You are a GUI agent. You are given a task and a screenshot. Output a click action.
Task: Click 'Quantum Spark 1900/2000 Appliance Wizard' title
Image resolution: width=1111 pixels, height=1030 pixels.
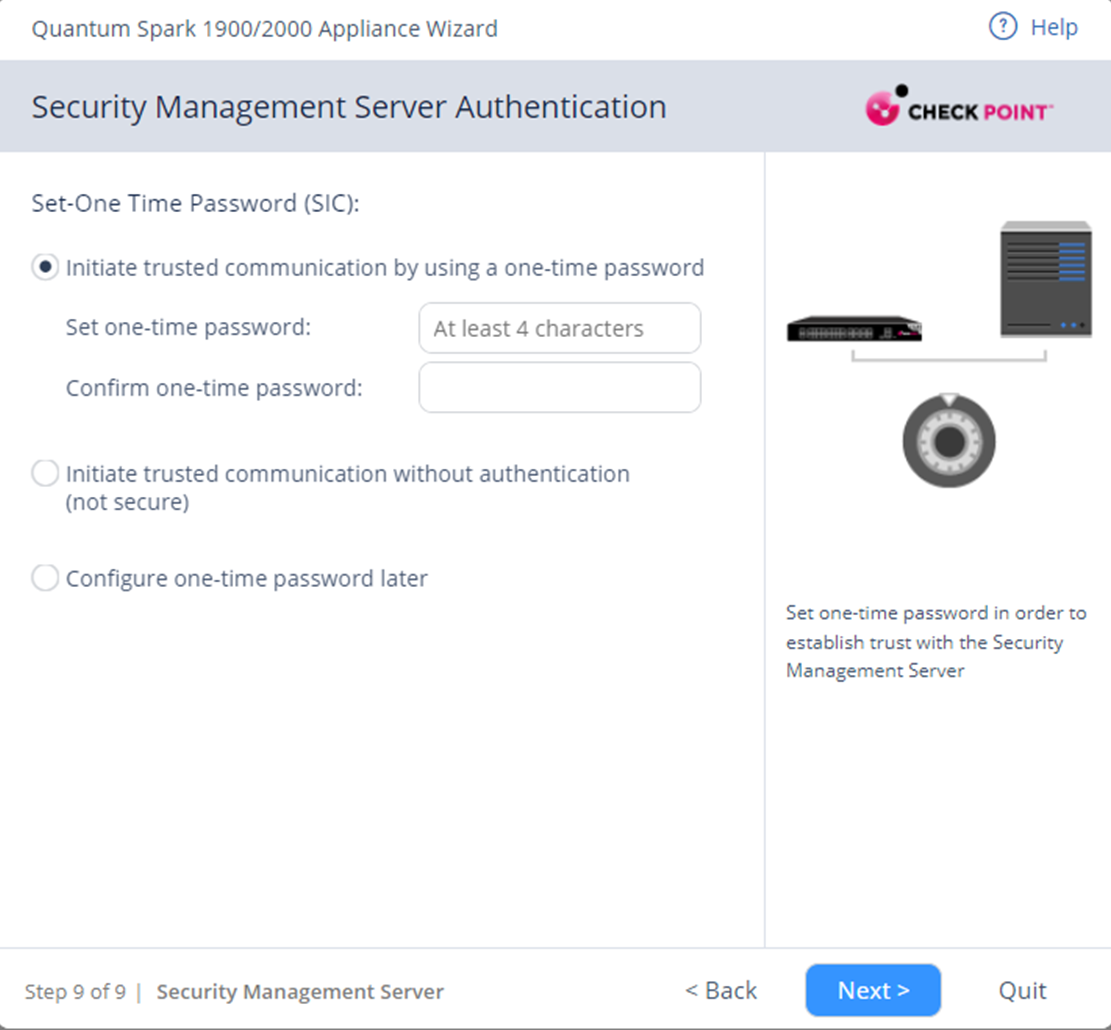(264, 29)
